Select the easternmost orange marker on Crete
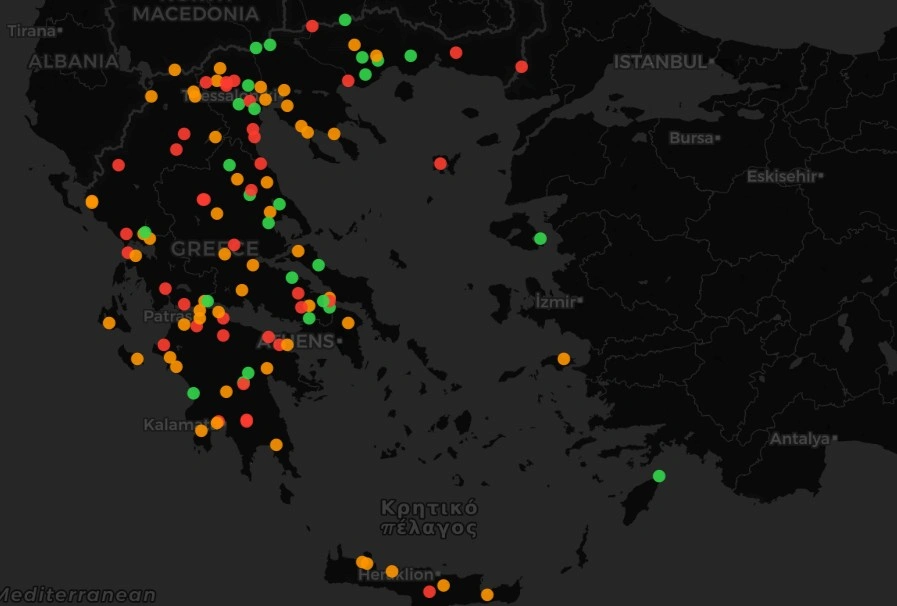The height and width of the screenshot is (606, 897). [487, 594]
